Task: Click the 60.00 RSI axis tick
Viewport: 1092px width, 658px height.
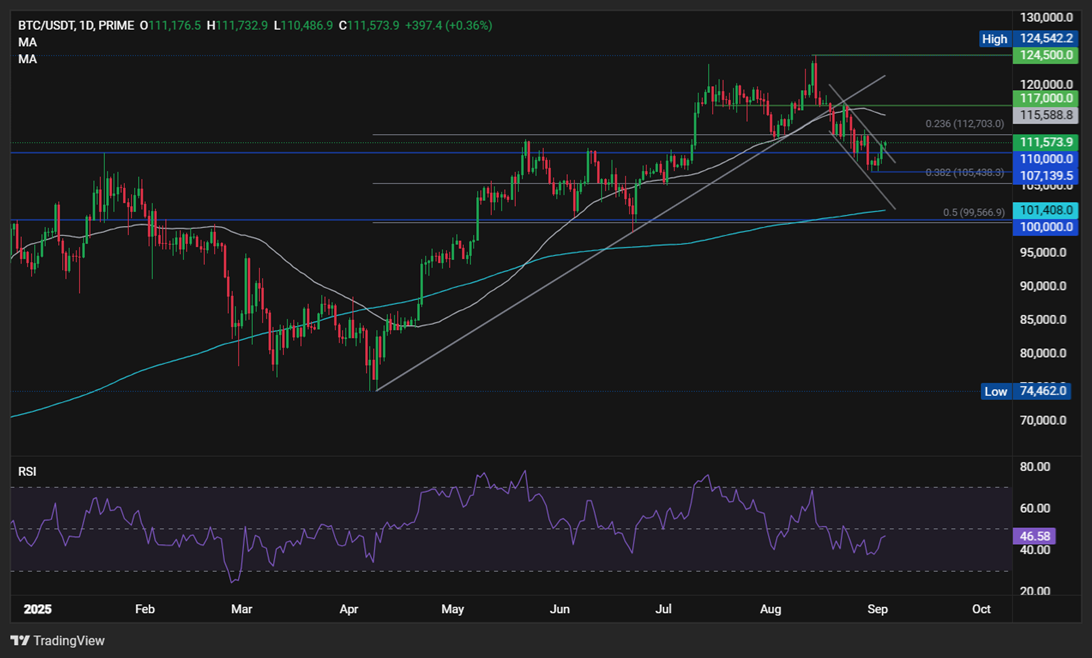Action: pyautogui.click(x=1035, y=508)
